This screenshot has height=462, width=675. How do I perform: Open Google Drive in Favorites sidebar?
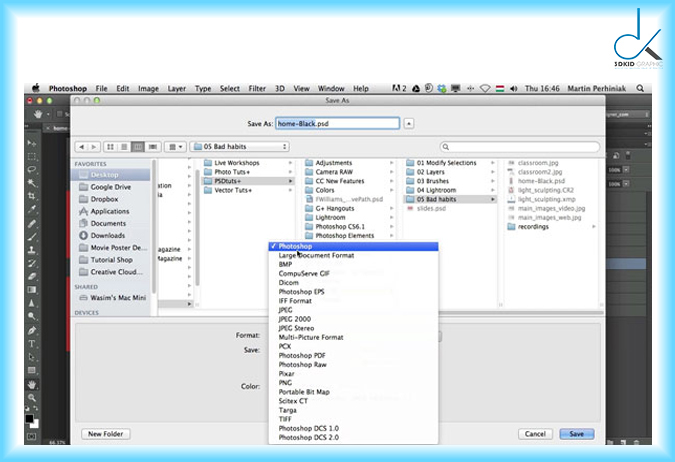[x=111, y=187]
